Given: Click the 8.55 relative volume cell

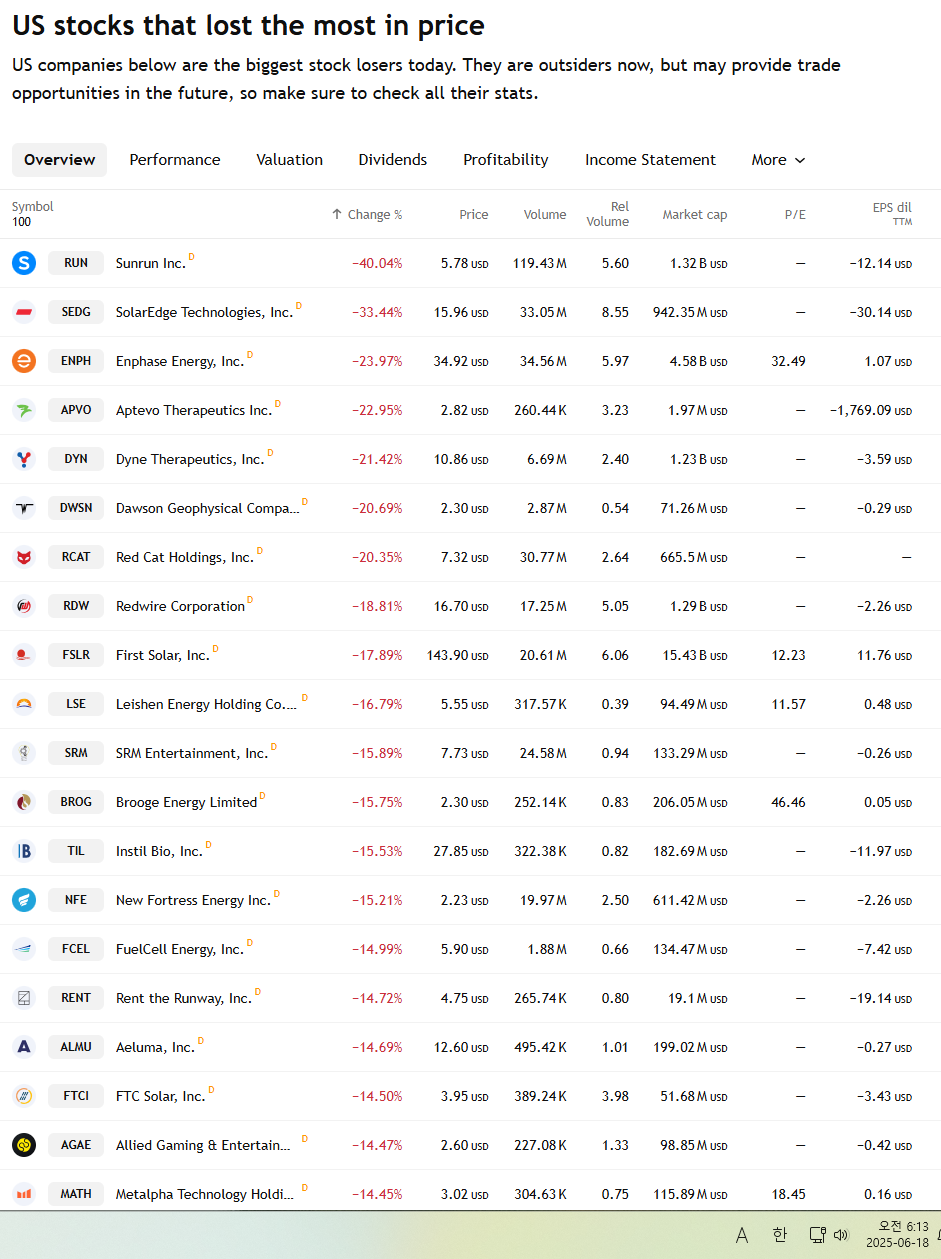Looking at the screenshot, I should (615, 312).
